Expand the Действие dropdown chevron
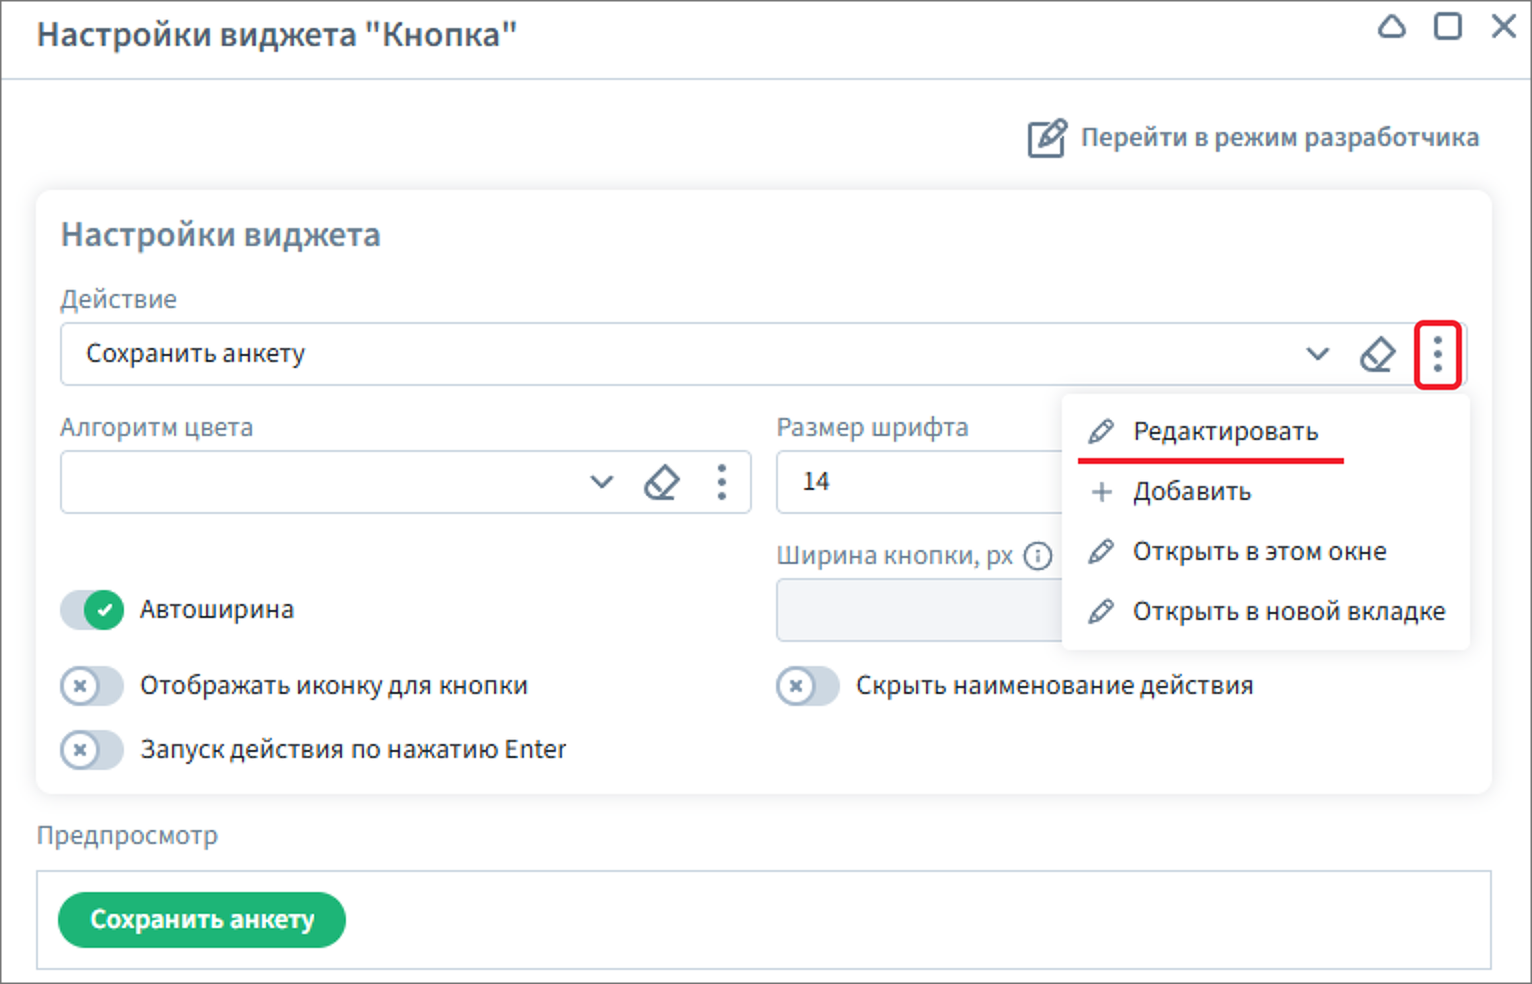 coord(1317,354)
